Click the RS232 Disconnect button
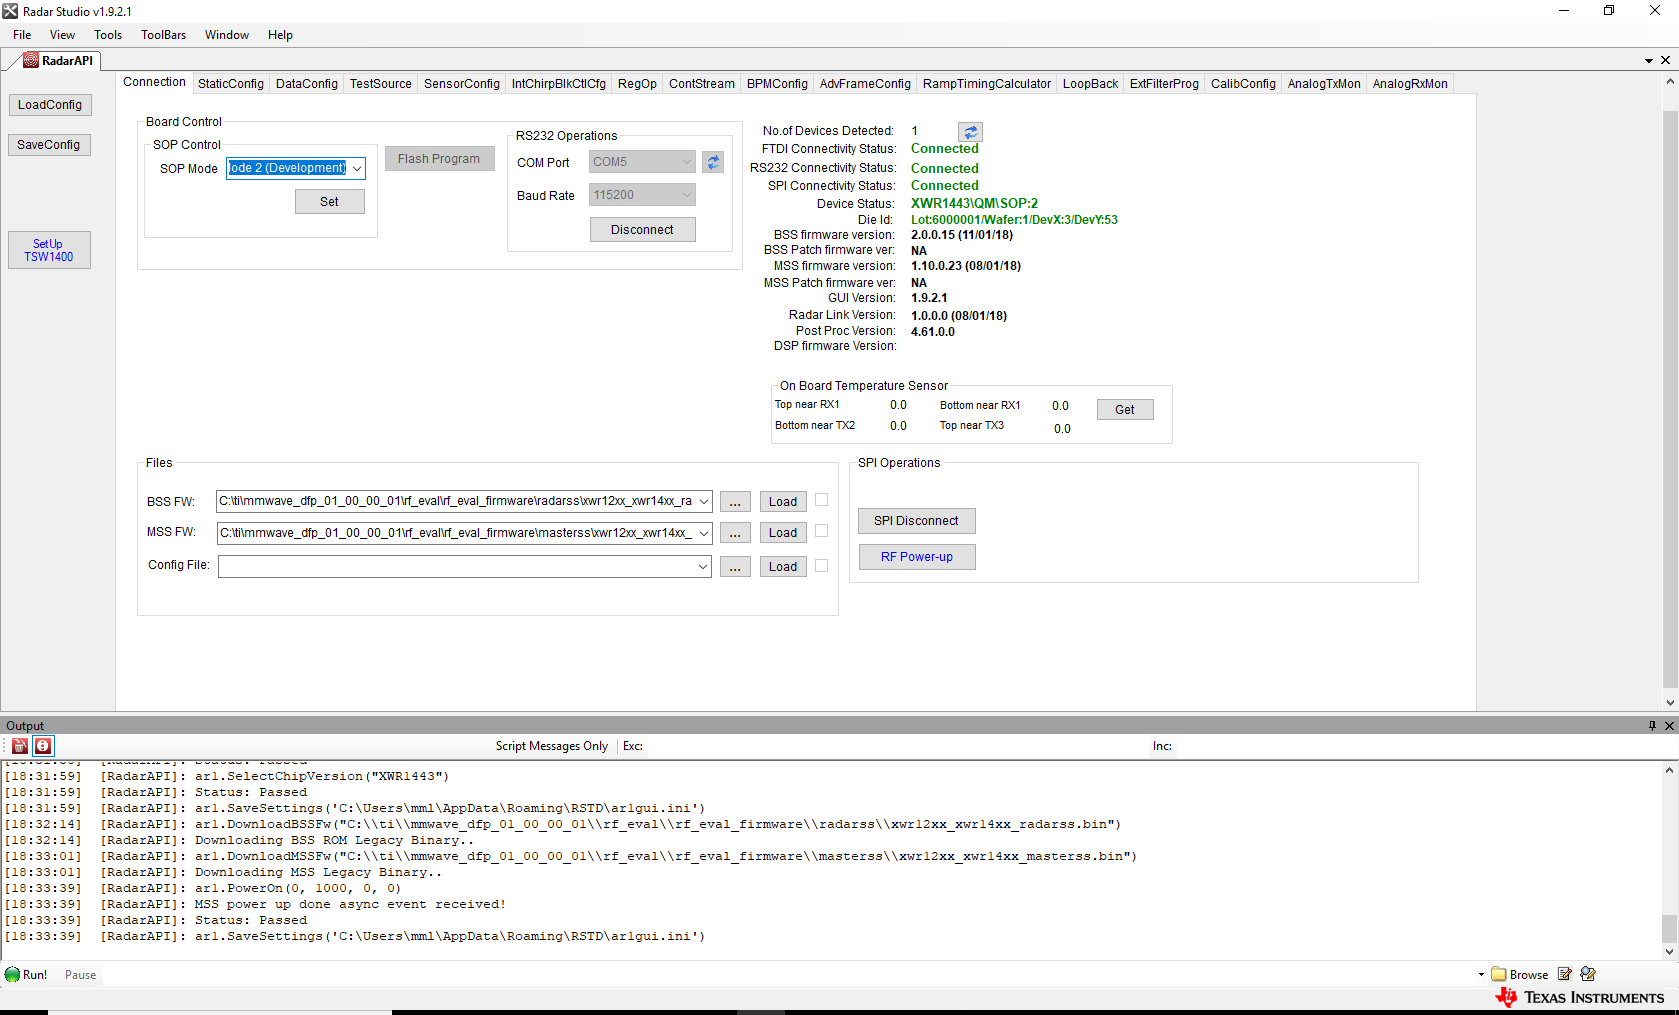 (642, 230)
